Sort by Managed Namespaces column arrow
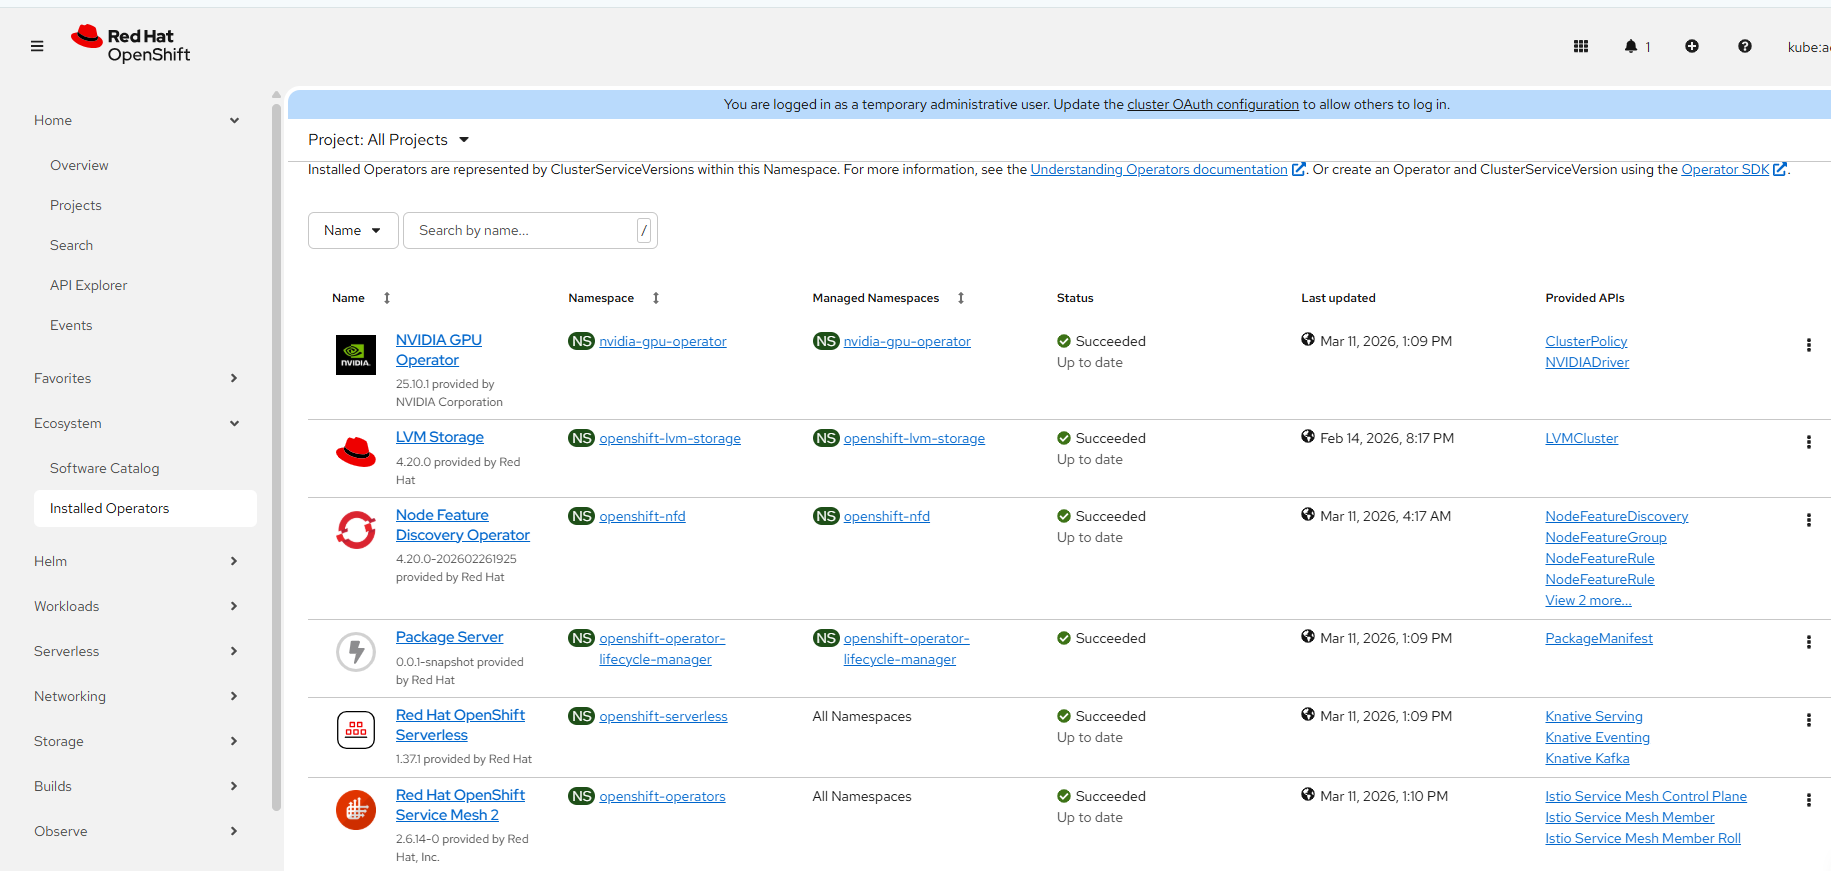This screenshot has width=1831, height=871. coord(961,298)
